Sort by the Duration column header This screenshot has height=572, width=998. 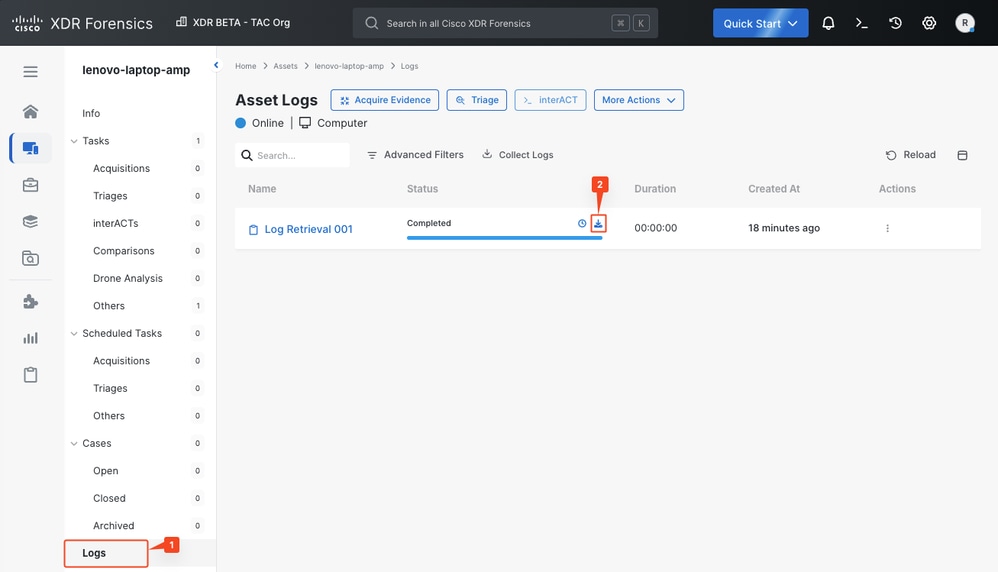(x=655, y=189)
